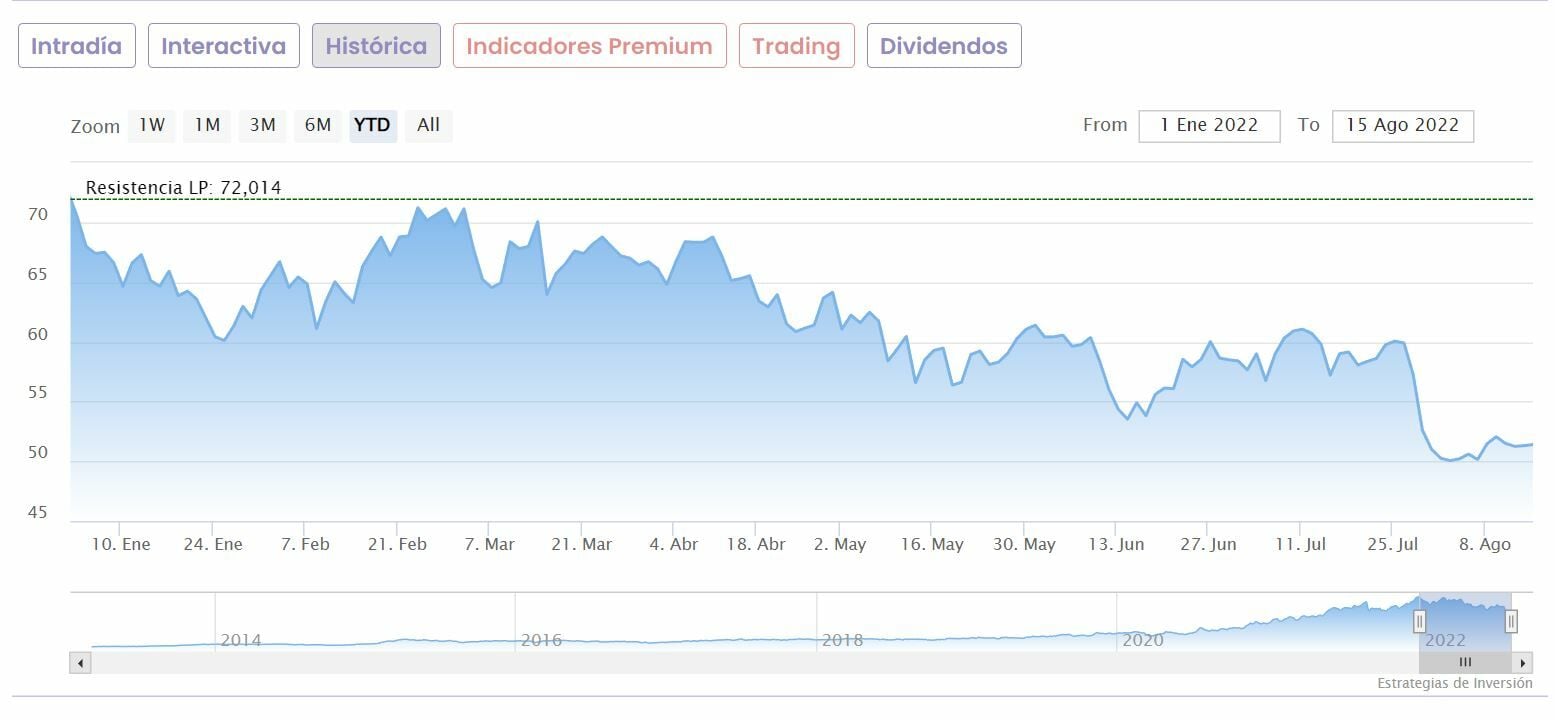Switch to the Intradía tab
1555x720 pixels.
(77, 46)
